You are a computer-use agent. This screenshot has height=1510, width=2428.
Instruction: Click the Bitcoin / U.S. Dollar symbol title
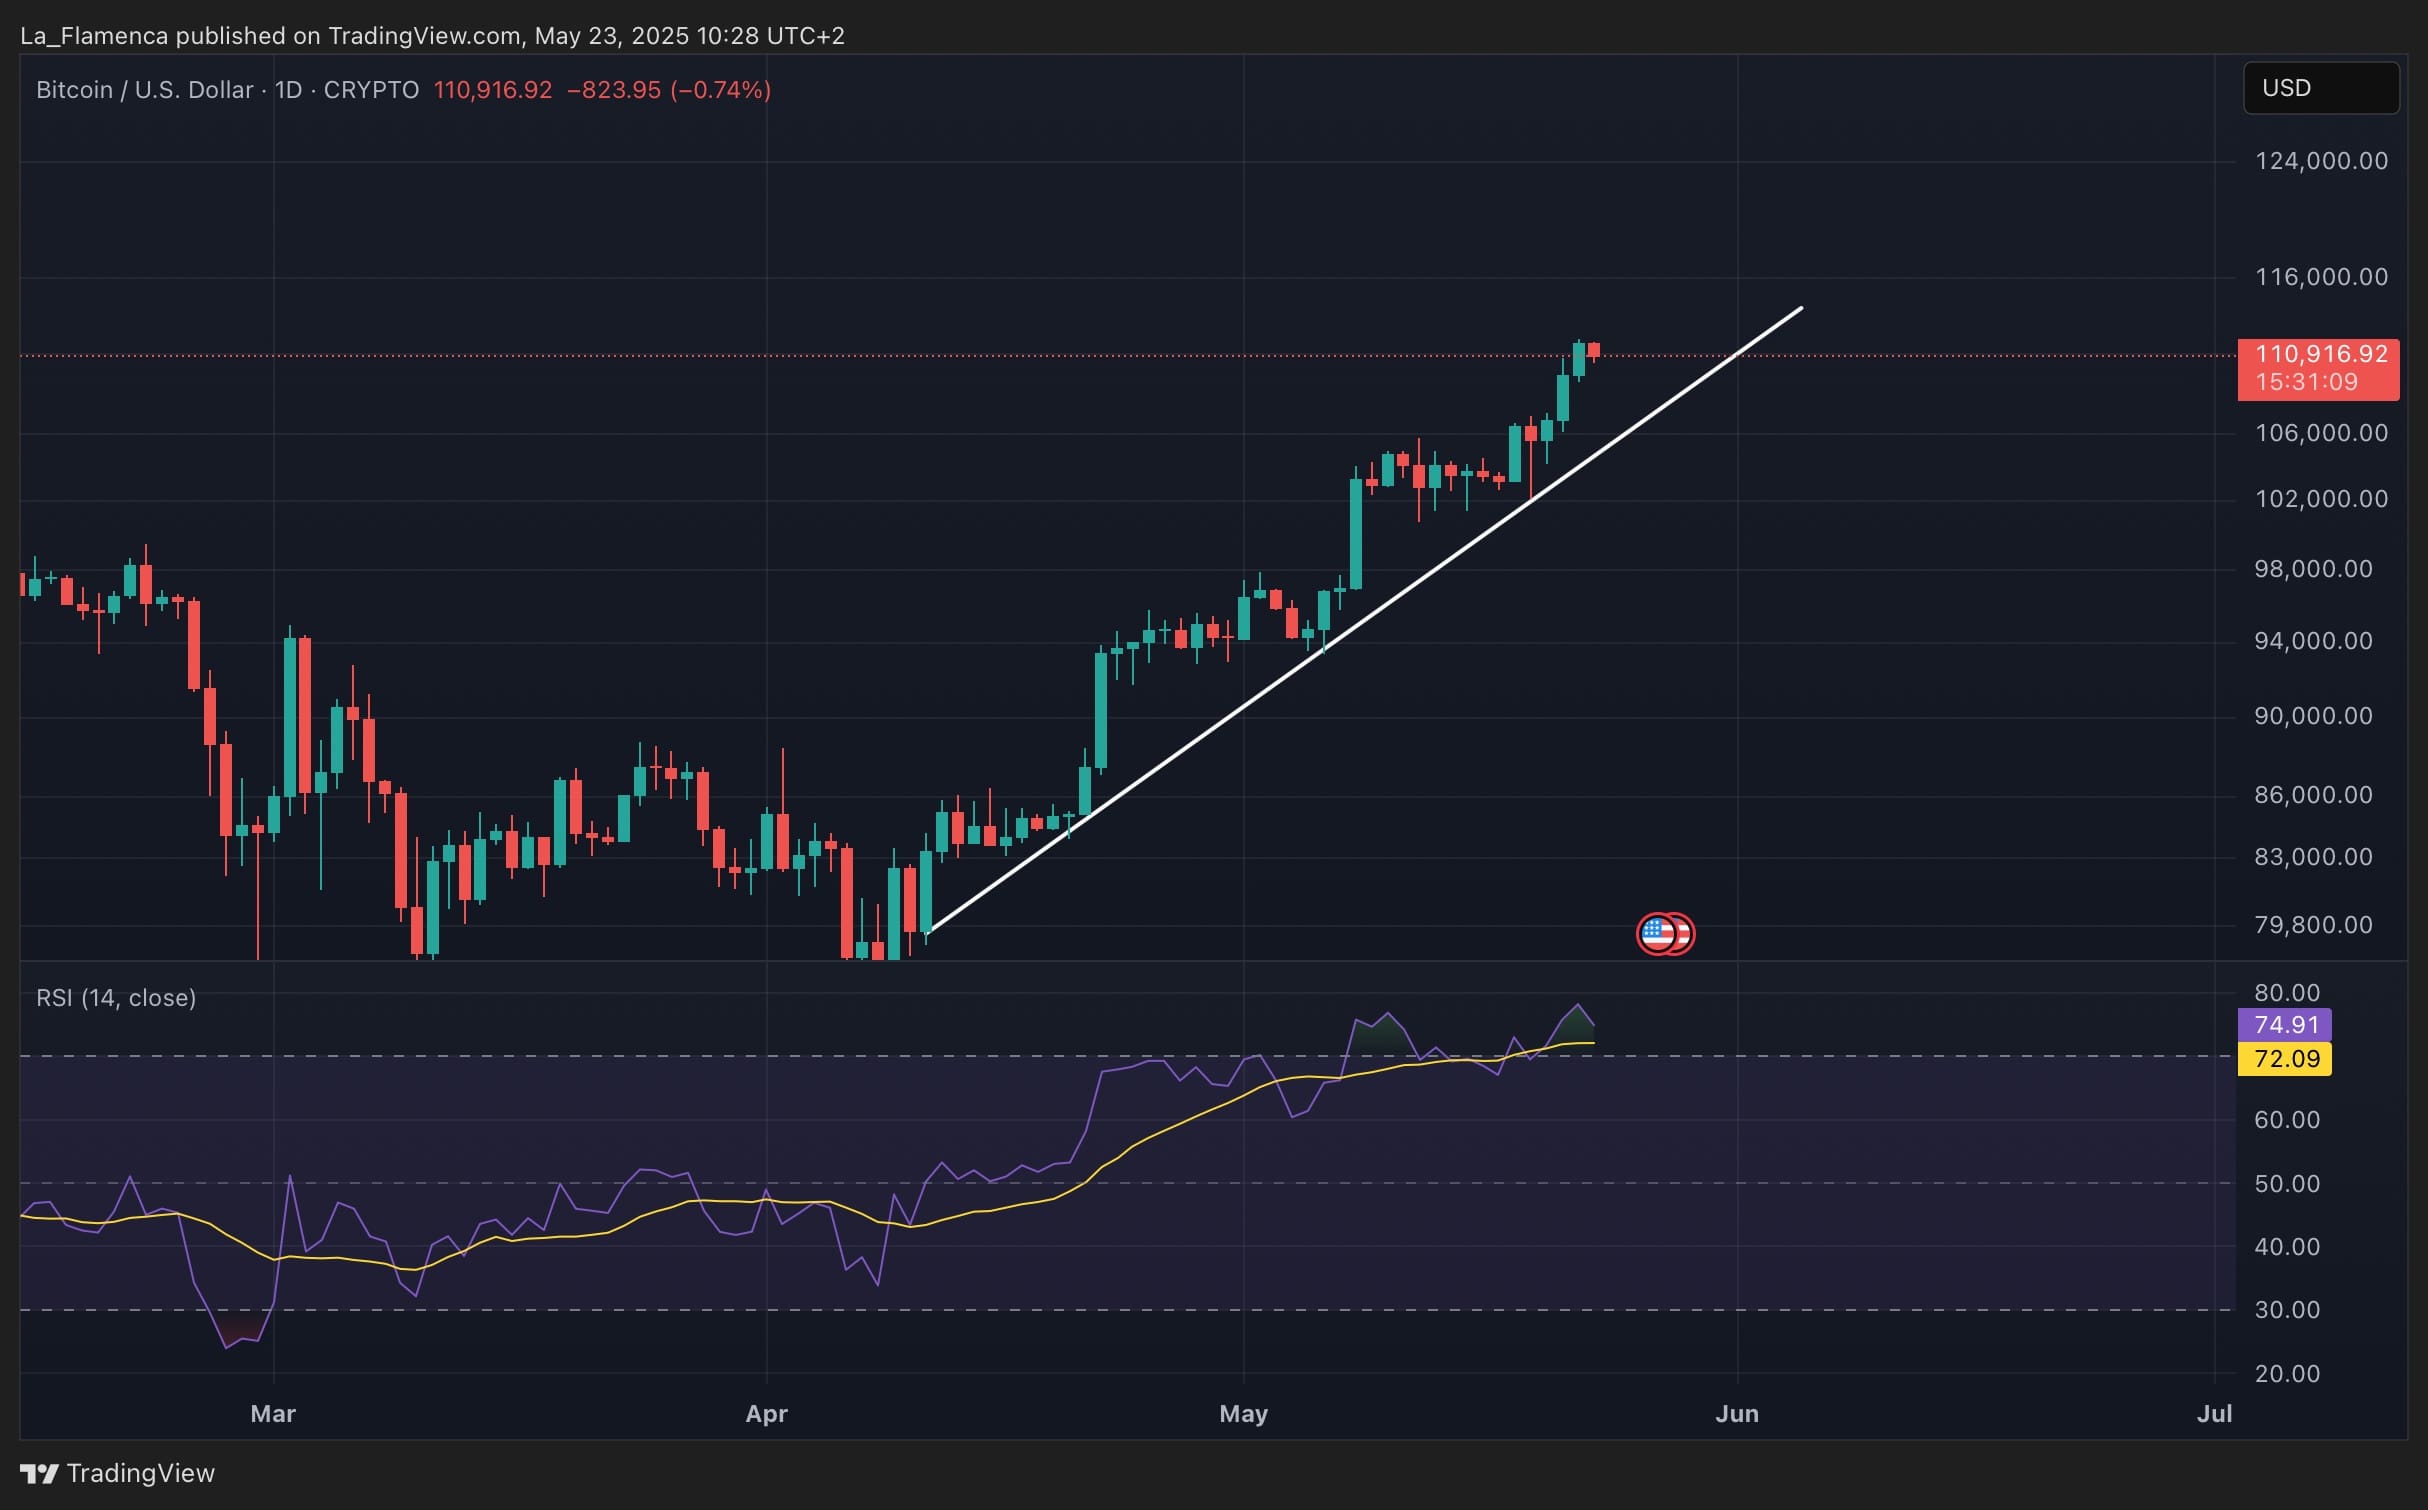pos(144,90)
